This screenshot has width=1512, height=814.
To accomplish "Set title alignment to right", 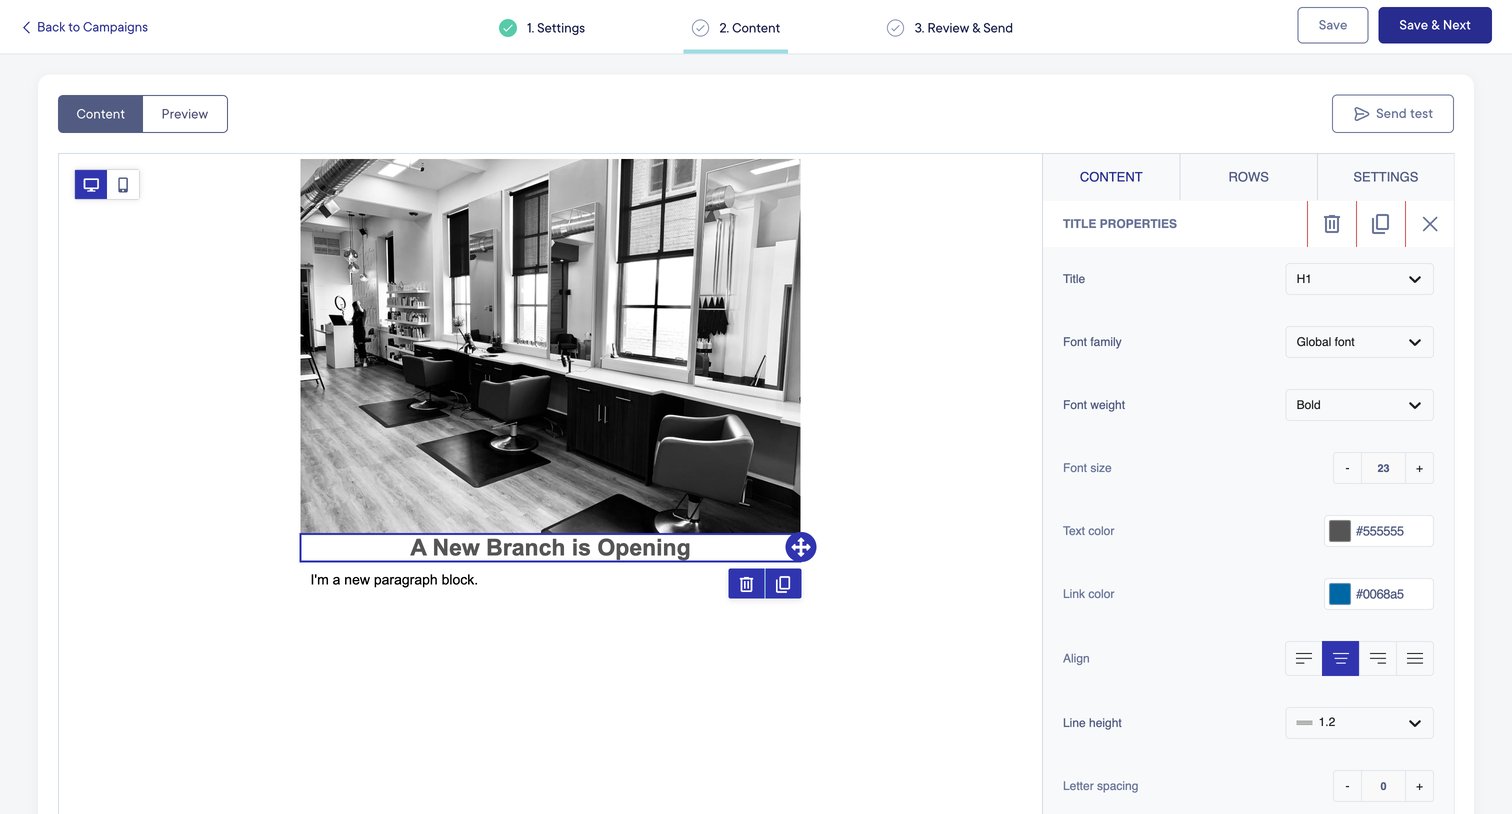I will [1378, 658].
